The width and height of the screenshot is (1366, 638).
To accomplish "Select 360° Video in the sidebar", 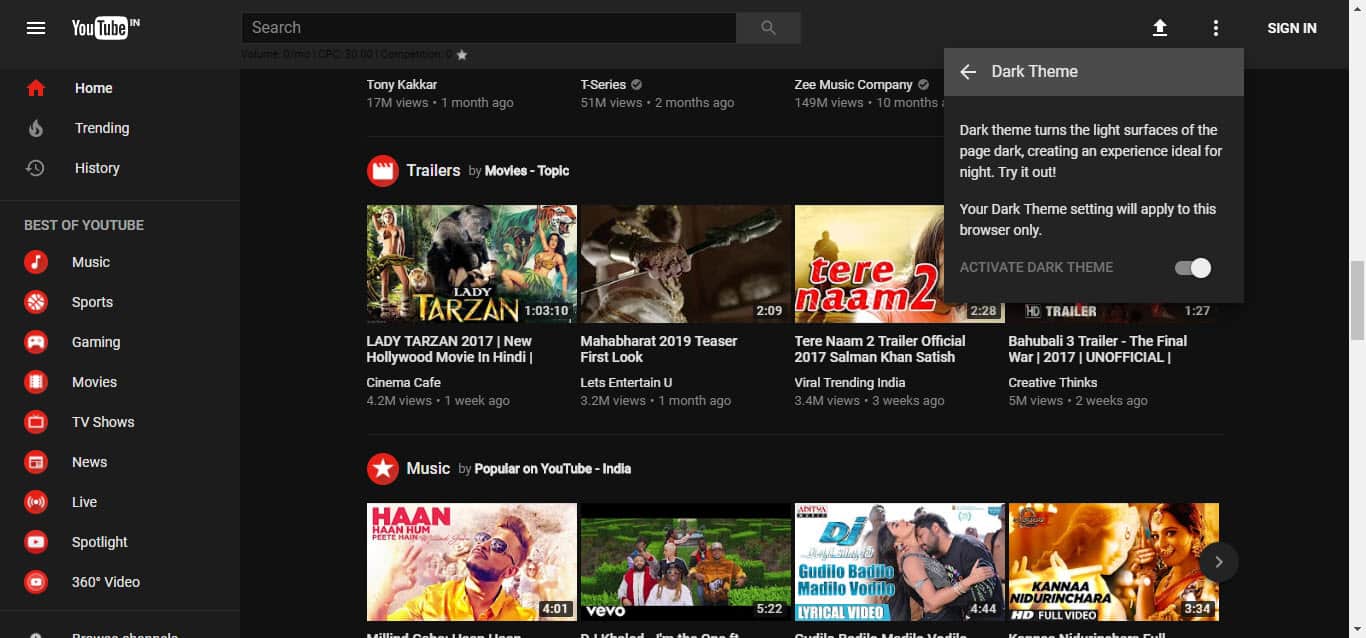I will (120, 582).
